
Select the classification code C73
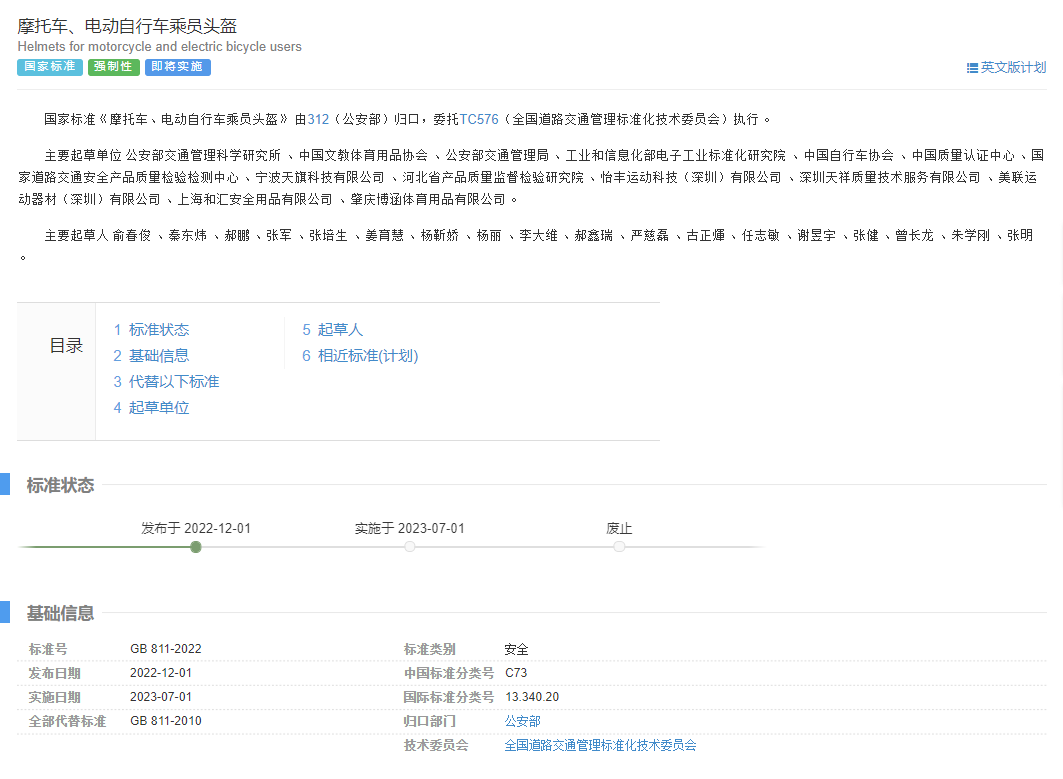(x=516, y=673)
